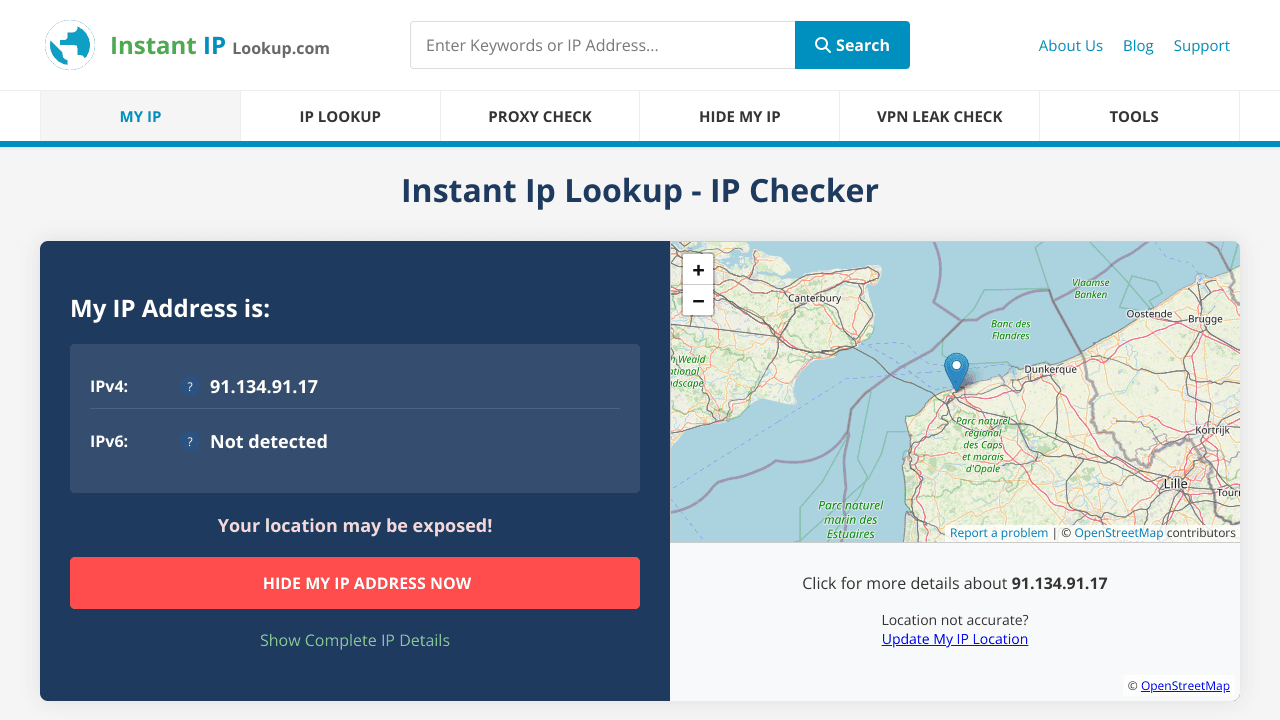The height and width of the screenshot is (720, 1280).
Task: Click the bold 91.134.91.17 under the map
Action: pos(1060,583)
